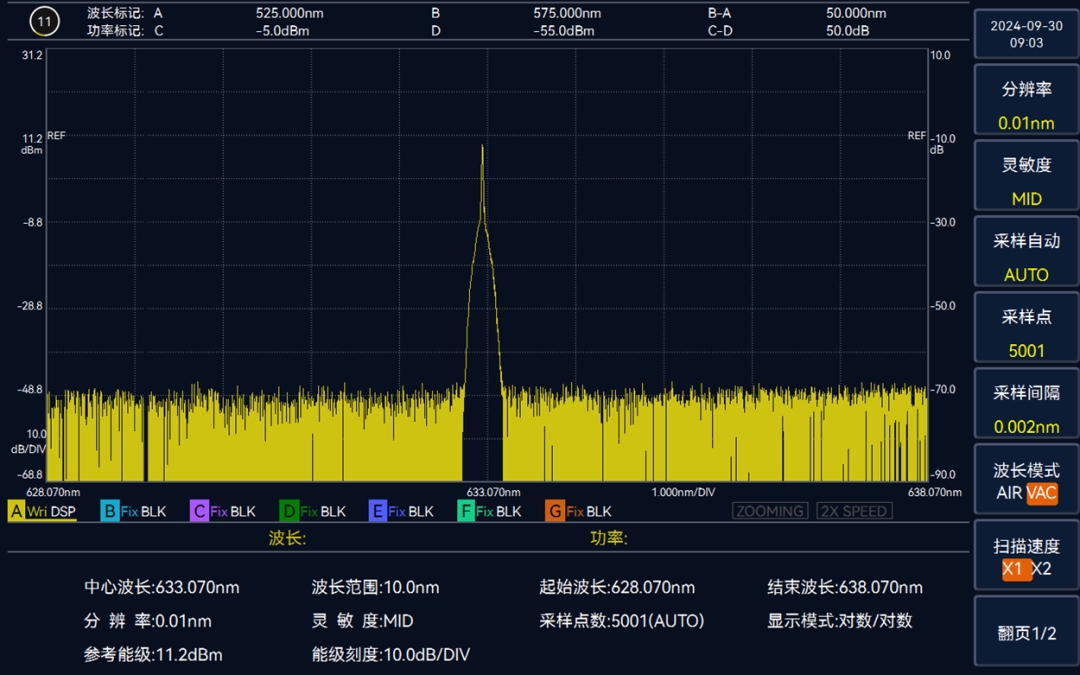Click the spectrum peak near 633.070nm
The width and height of the screenshot is (1080, 675).
pyautogui.click(x=482, y=148)
